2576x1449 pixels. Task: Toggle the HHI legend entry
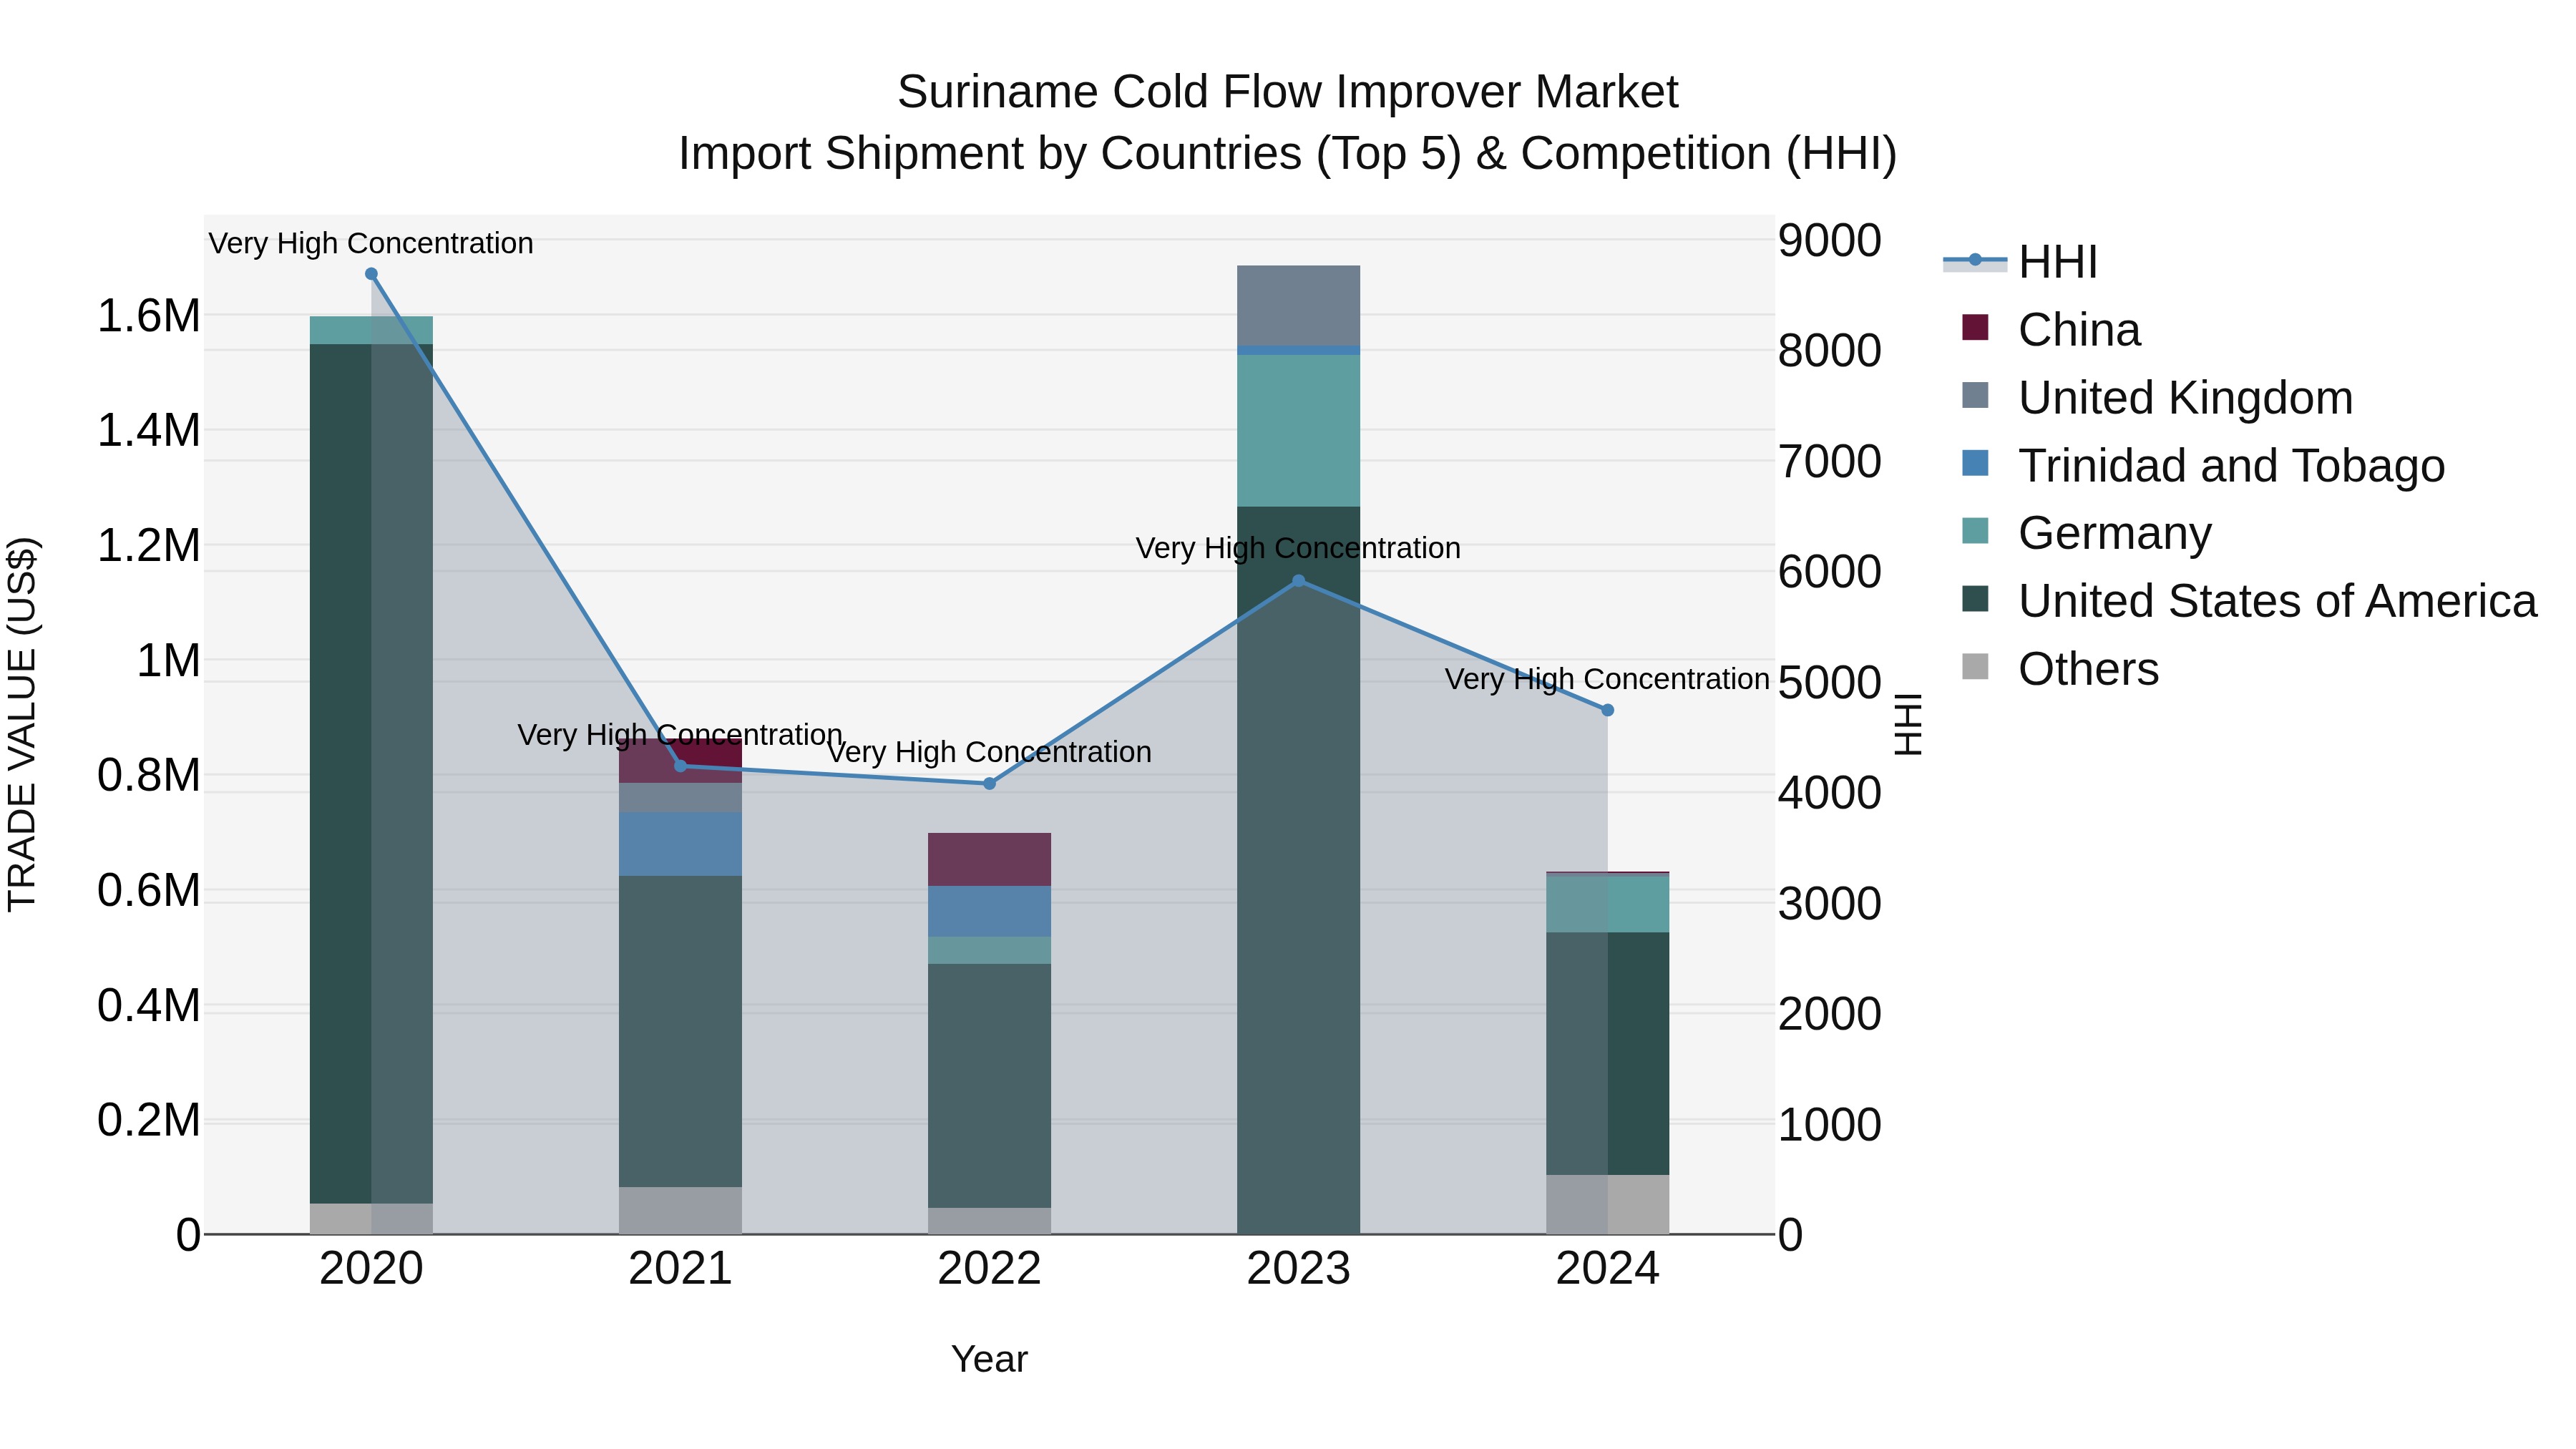2020,262
